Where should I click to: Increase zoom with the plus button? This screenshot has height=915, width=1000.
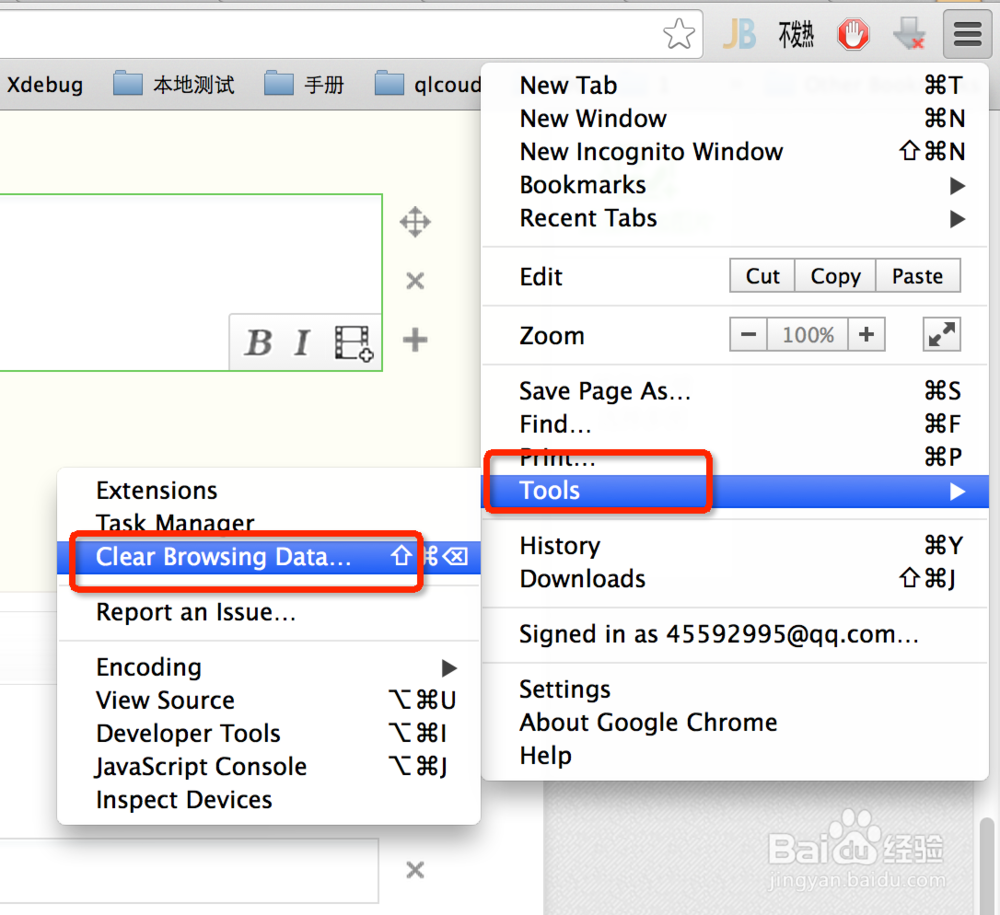tap(866, 334)
